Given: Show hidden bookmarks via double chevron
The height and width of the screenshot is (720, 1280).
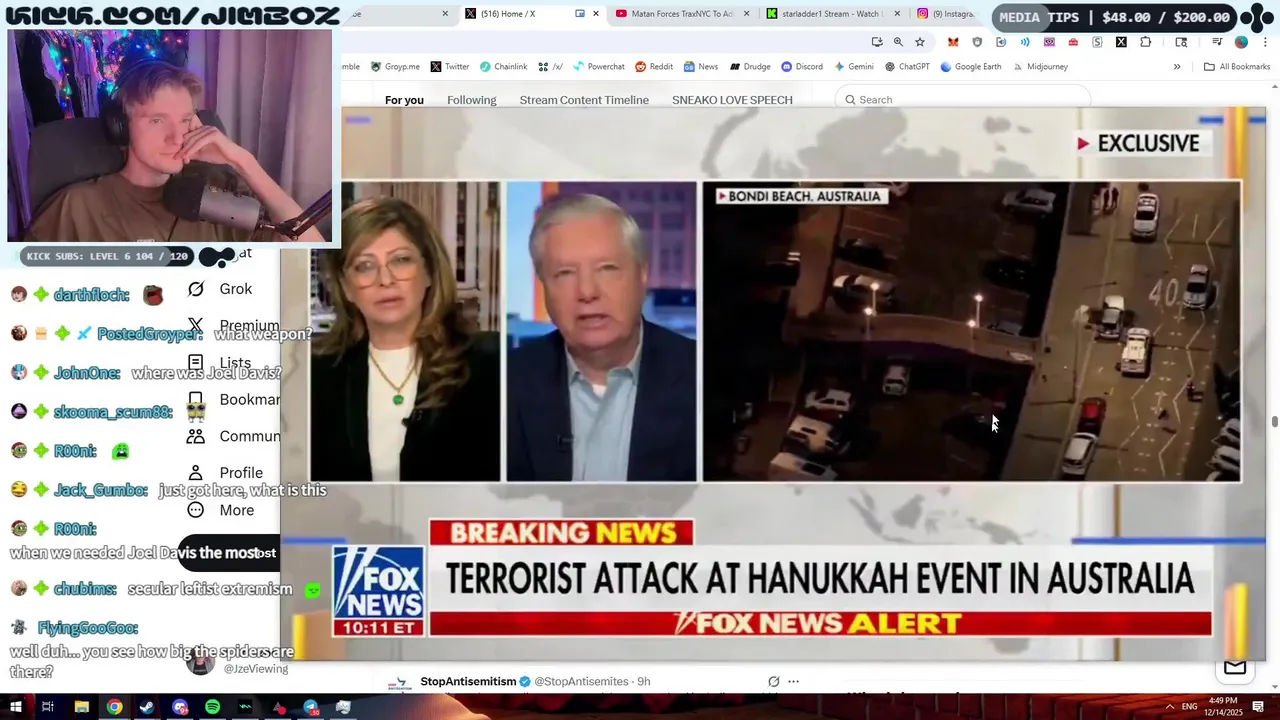Looking at the screenshot, I should [x=1177, y=67].
